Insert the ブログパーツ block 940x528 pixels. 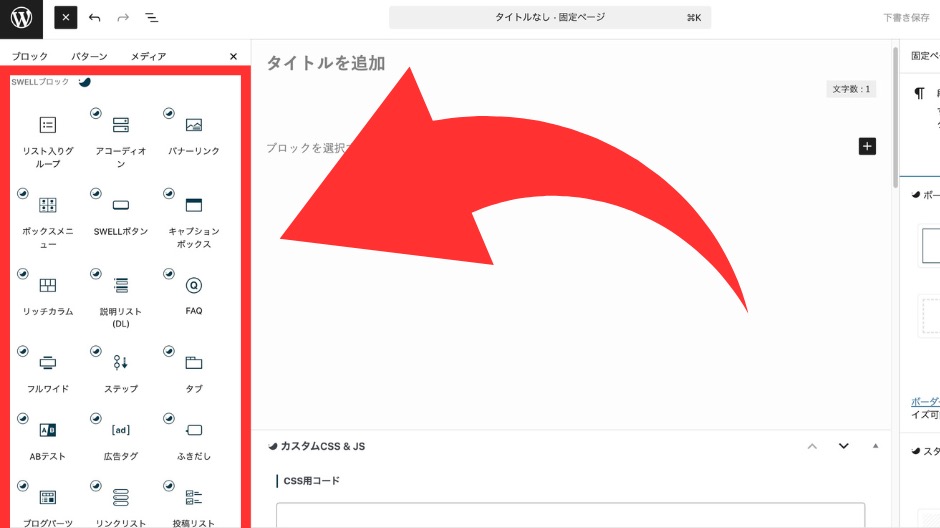48,505
